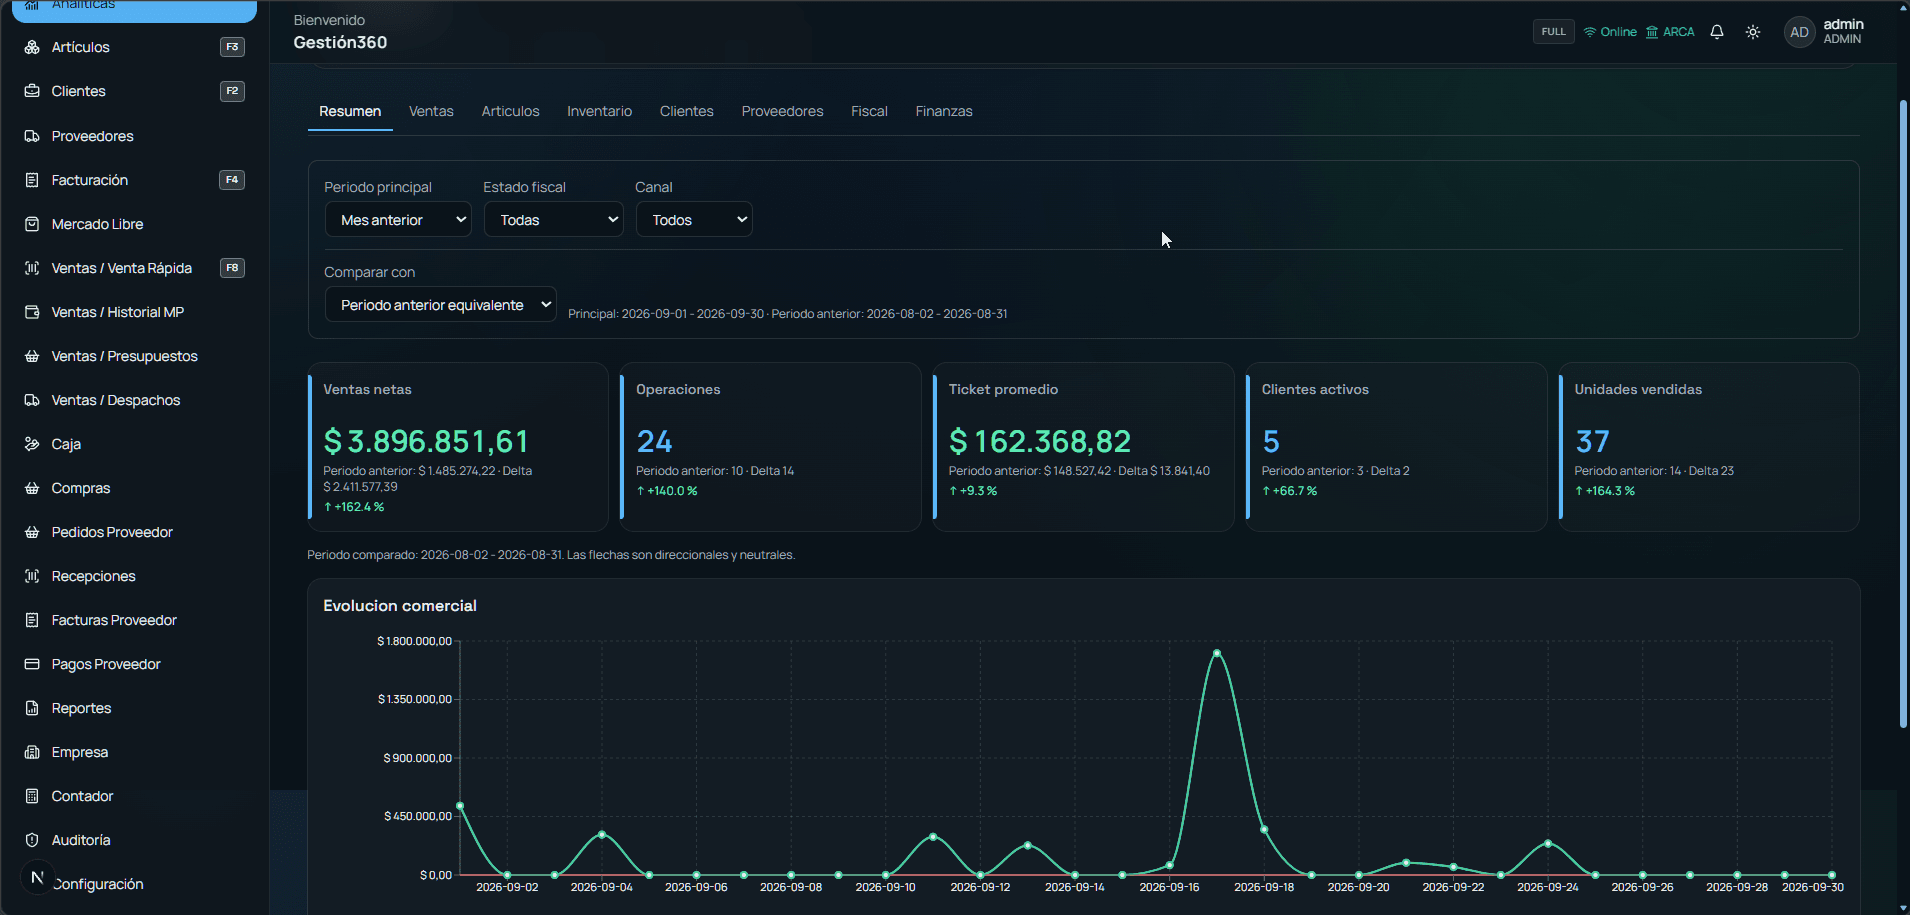Click the ARCA status indicator
The height and width of the screenshot is (915, 1910).
tap(1670, 32)
